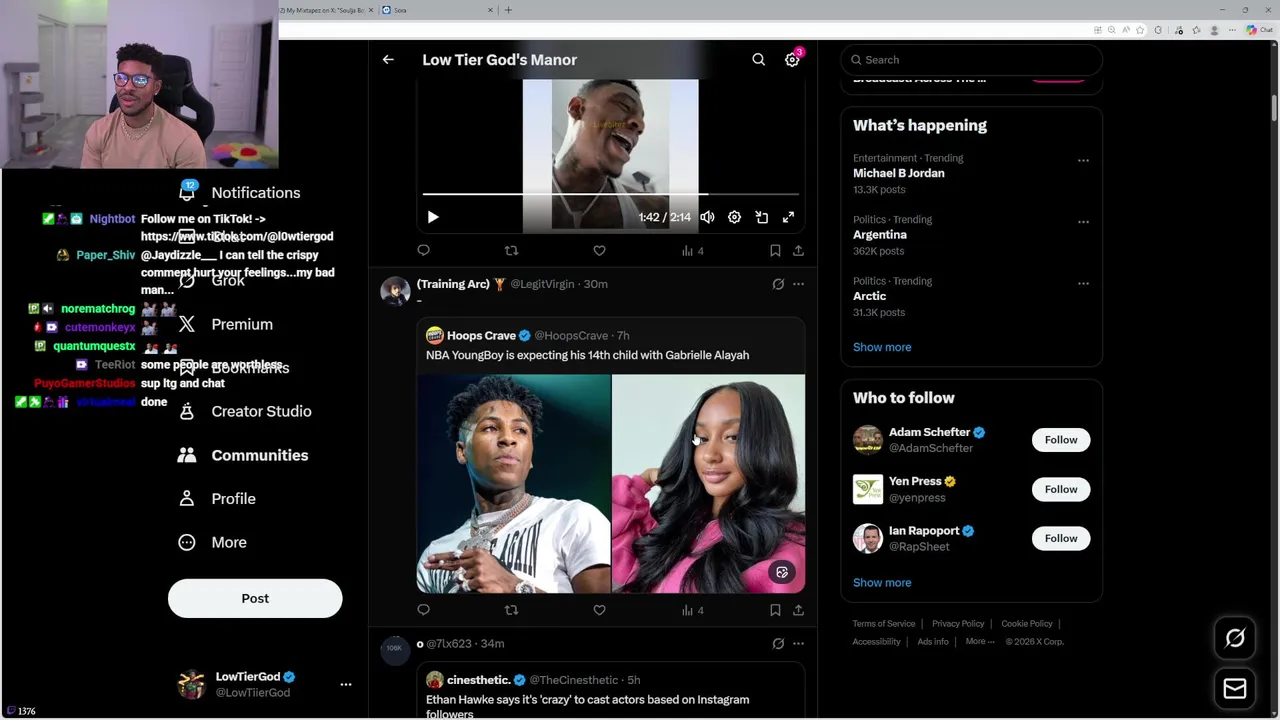Open Gabrielle Alayah photo on the right
Image resolution: width=1280 pixels, height=720 pixels.
coord(708,484)
